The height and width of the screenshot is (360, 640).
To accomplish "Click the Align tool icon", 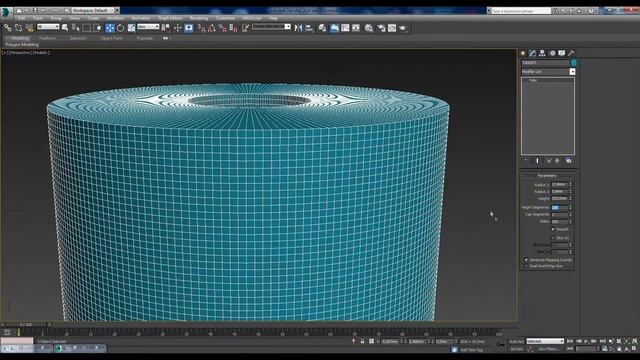I will 309,28.
